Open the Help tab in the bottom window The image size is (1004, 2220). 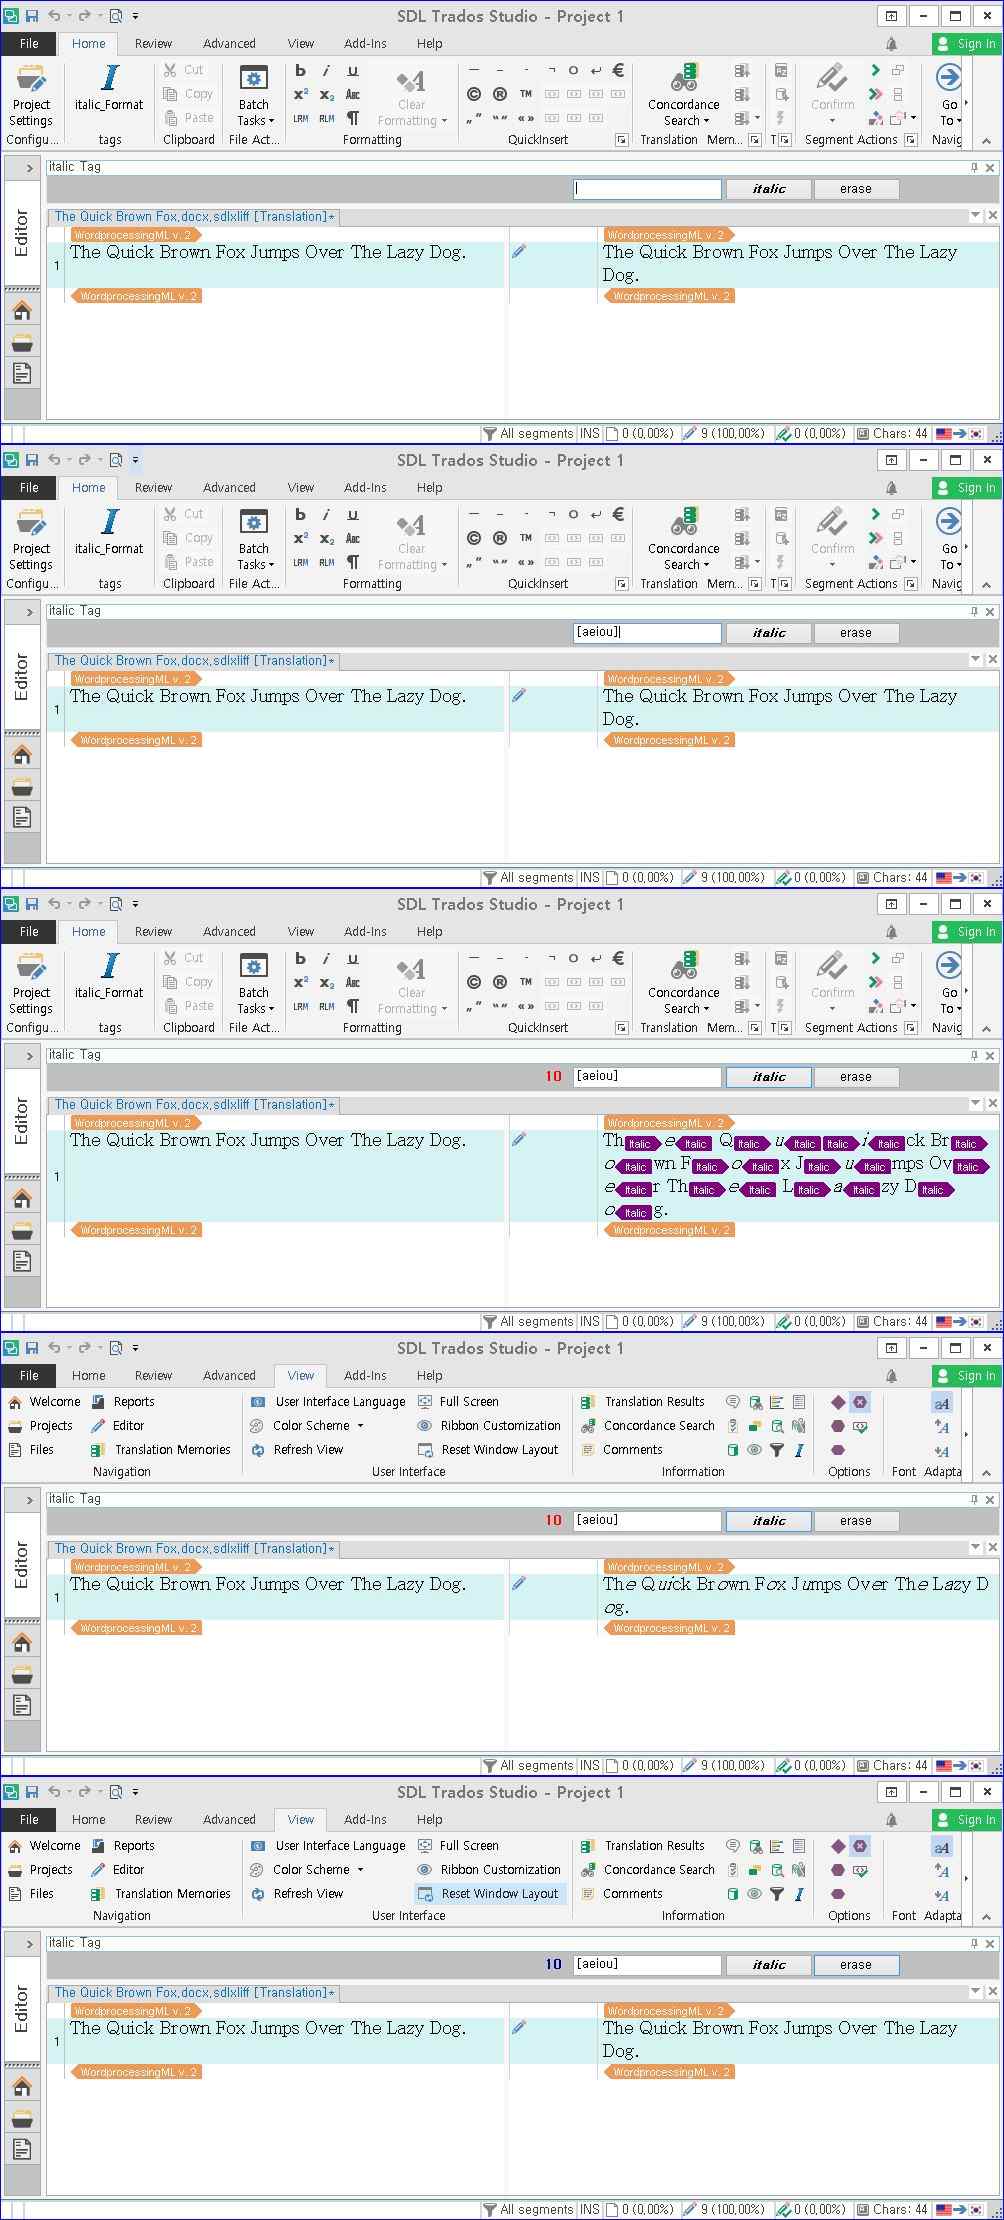tap(429, 1820)
